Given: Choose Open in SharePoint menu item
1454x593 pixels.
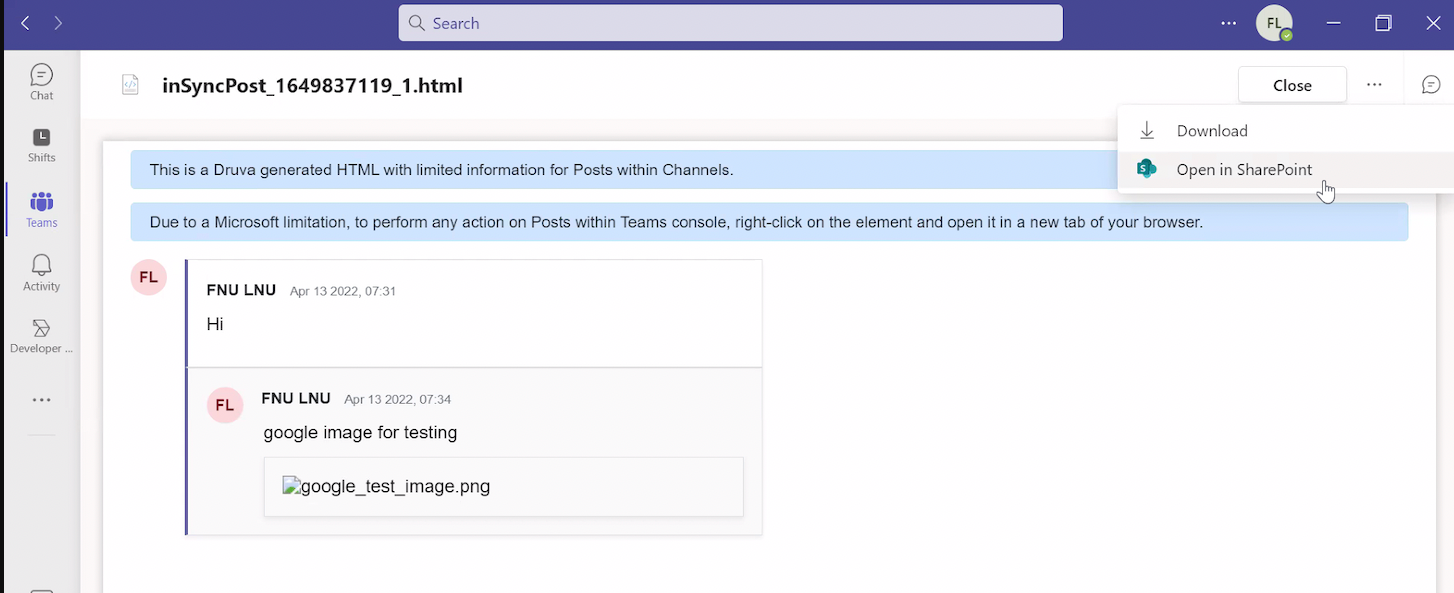Looking at the screenshot, I should click(x=1243, y=170).
